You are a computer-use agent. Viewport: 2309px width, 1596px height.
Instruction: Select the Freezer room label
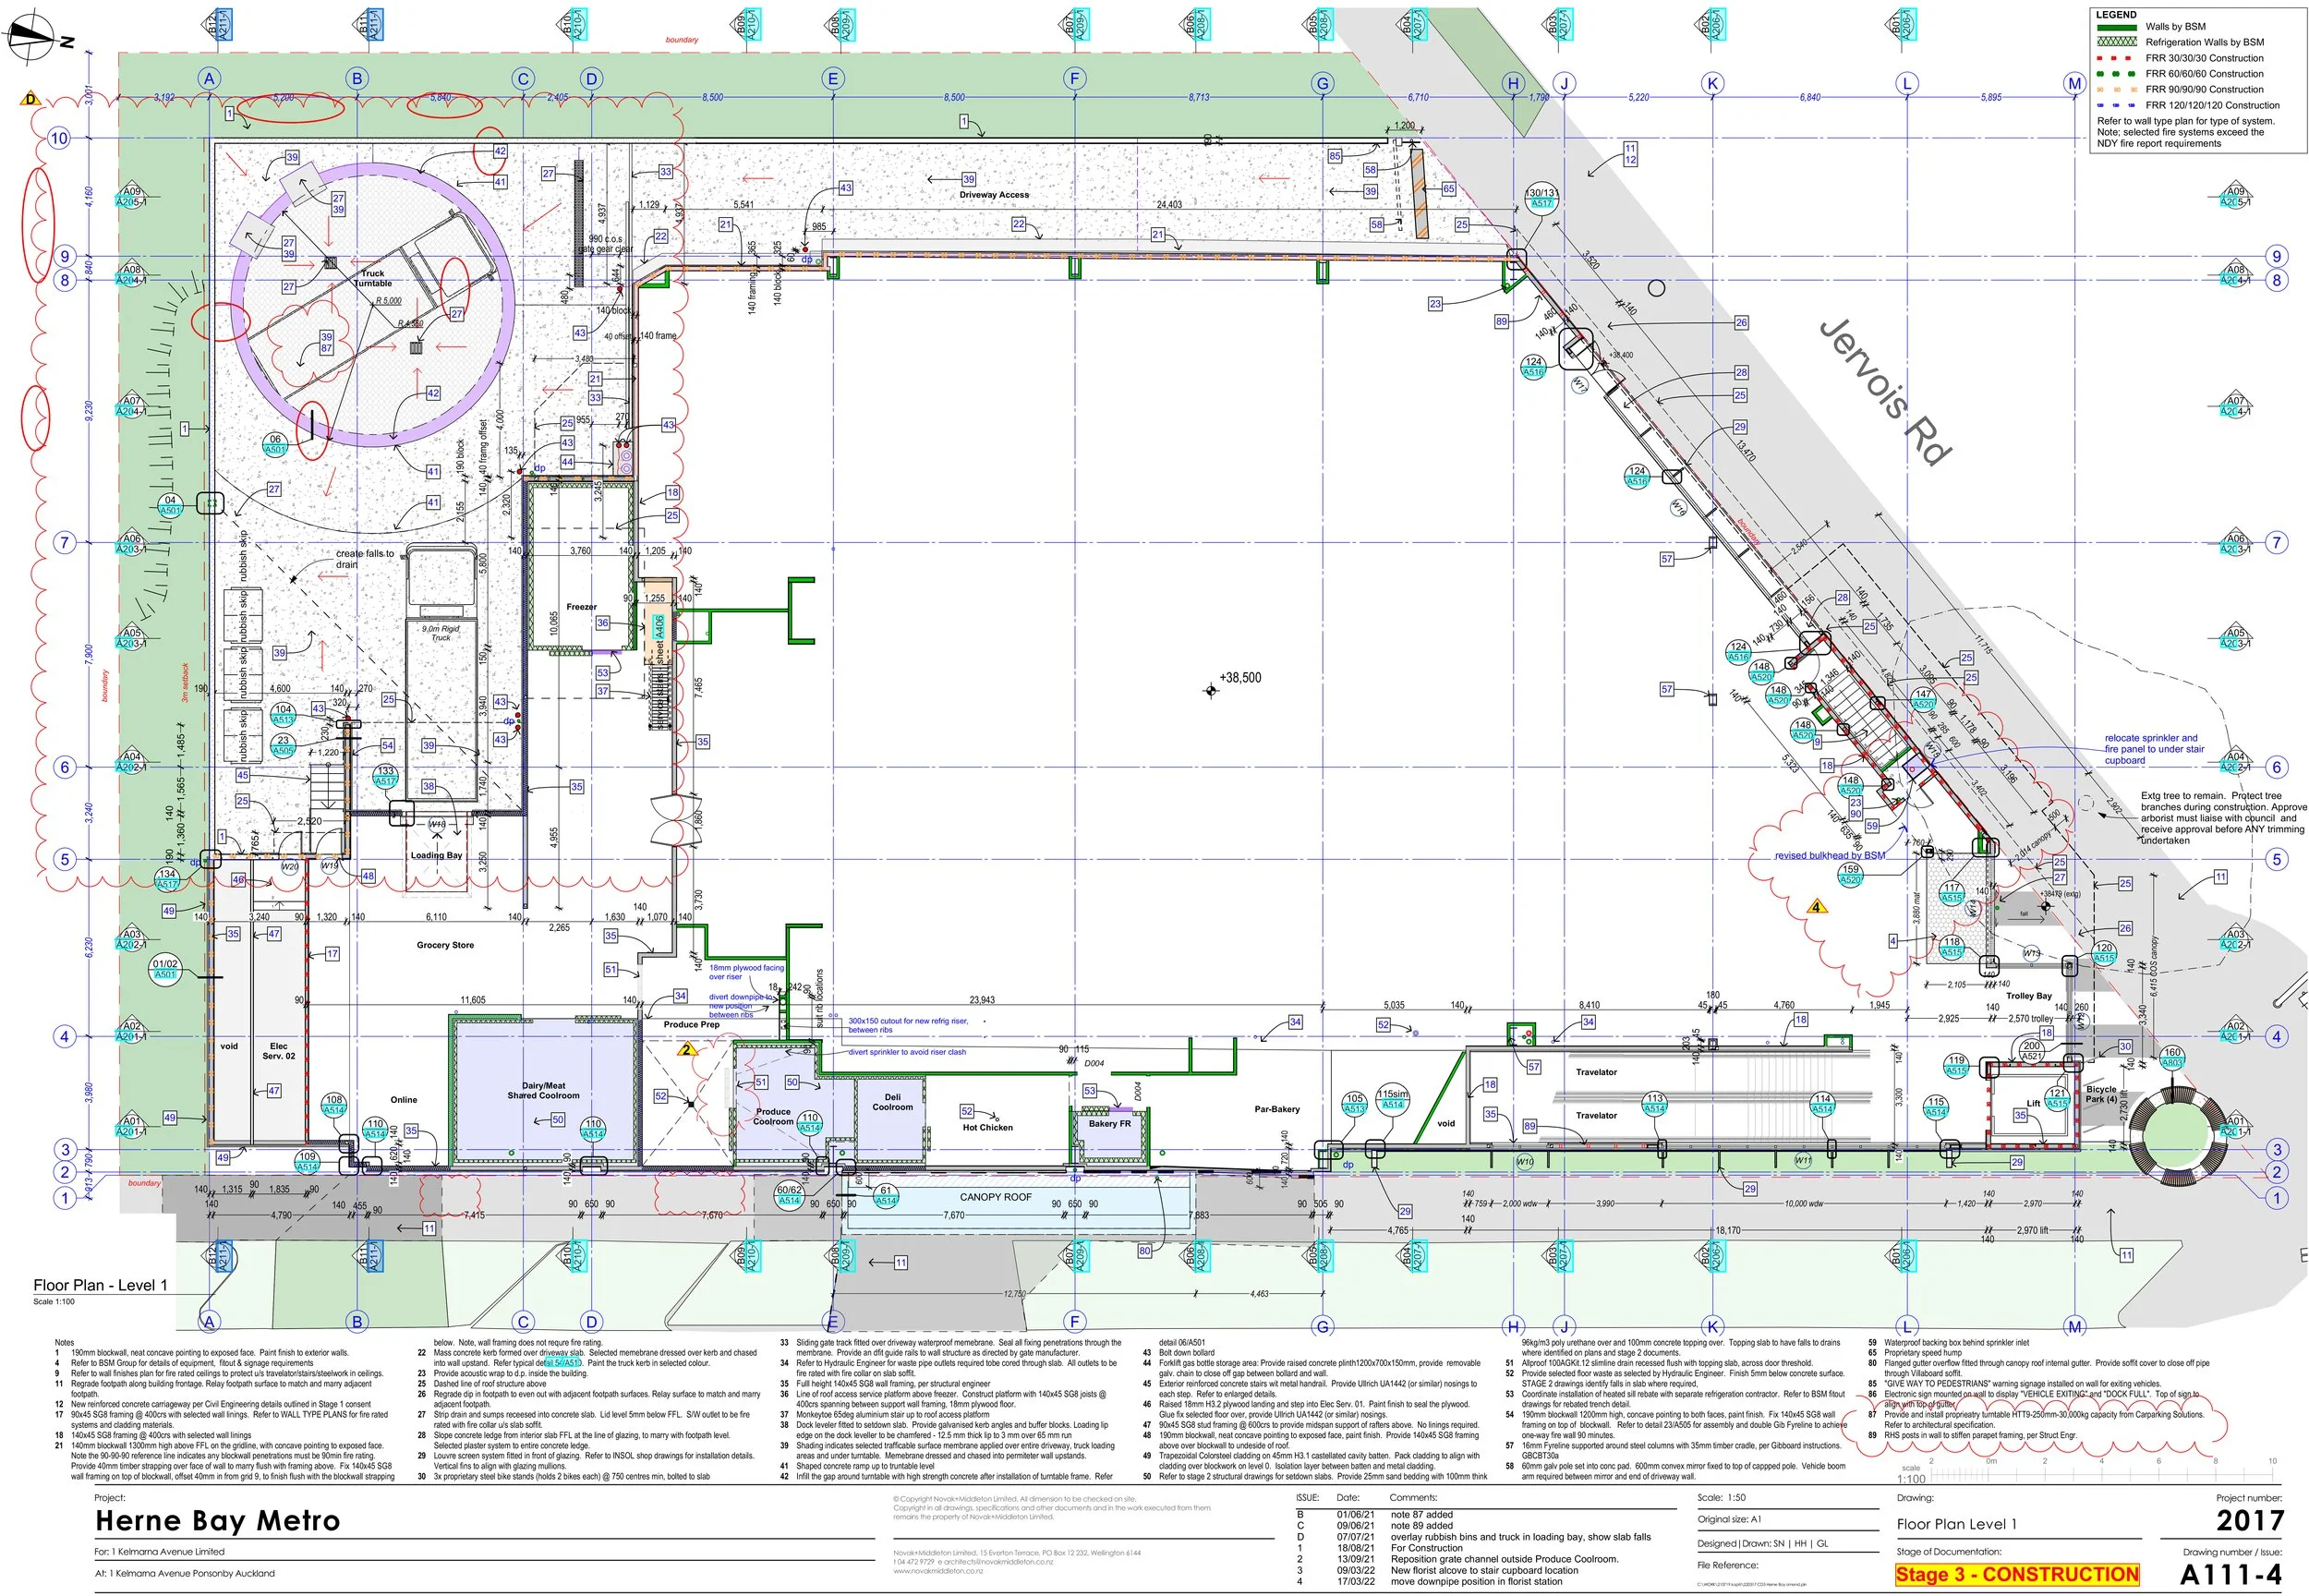581,607
